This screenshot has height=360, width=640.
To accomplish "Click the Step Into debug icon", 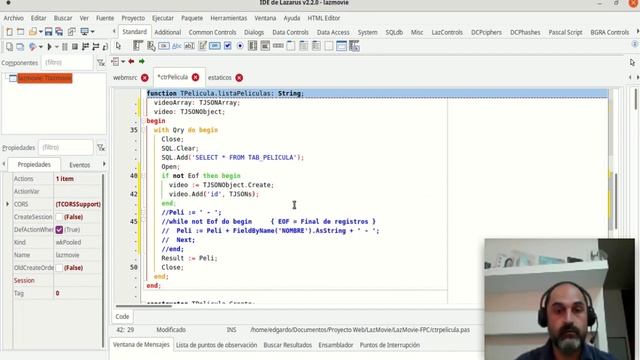I will 85,47.
